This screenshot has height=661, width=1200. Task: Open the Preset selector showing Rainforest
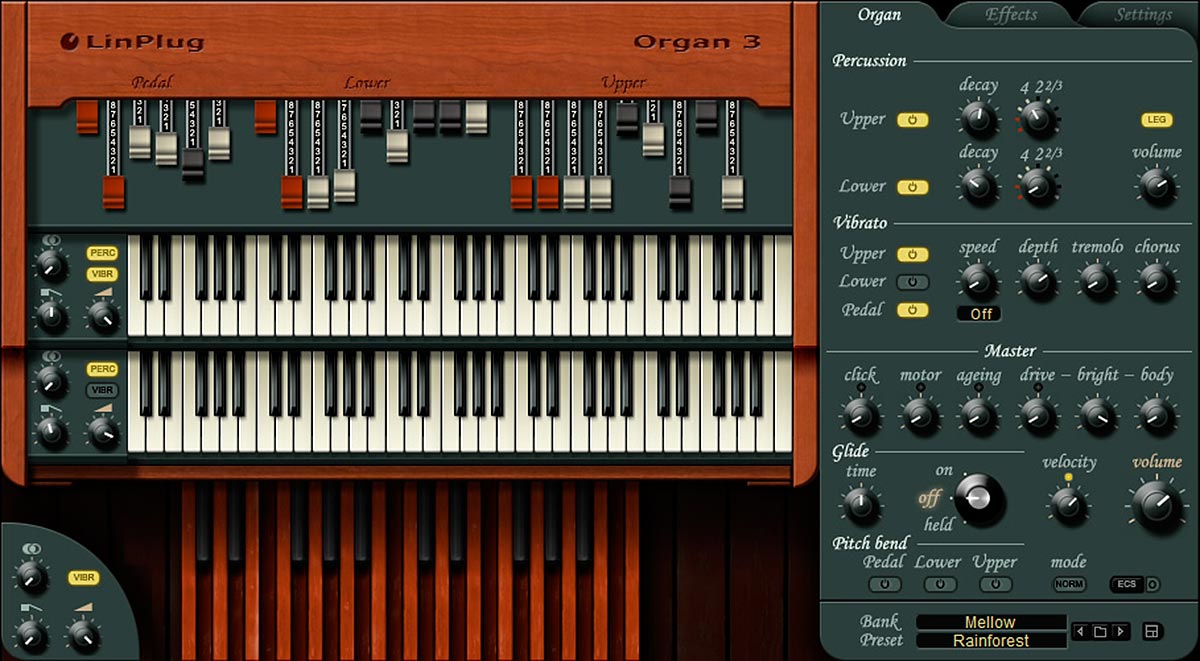tap(991, 641)
